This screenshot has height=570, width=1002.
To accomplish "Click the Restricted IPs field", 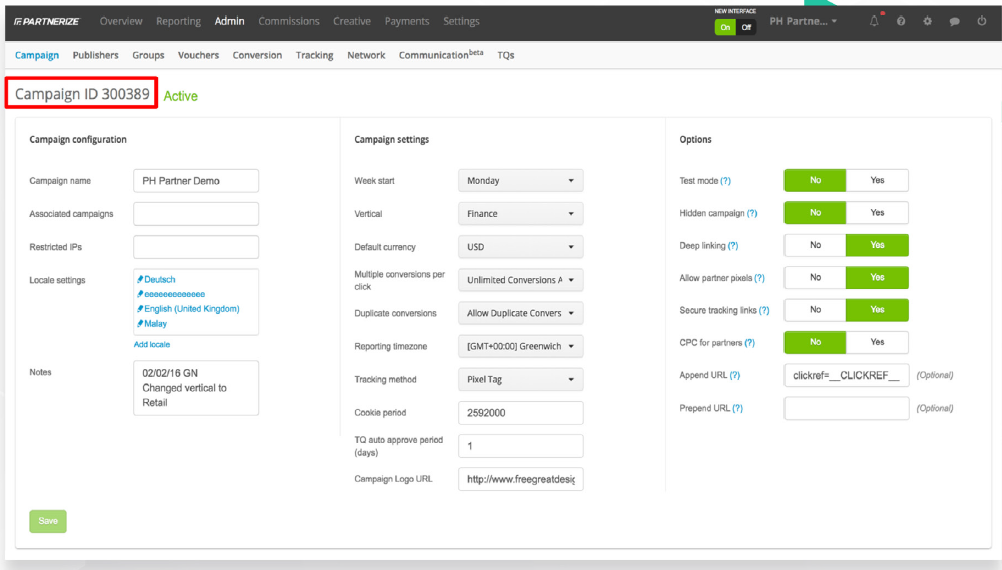I will pyautogui.click(x=196, y=247).
